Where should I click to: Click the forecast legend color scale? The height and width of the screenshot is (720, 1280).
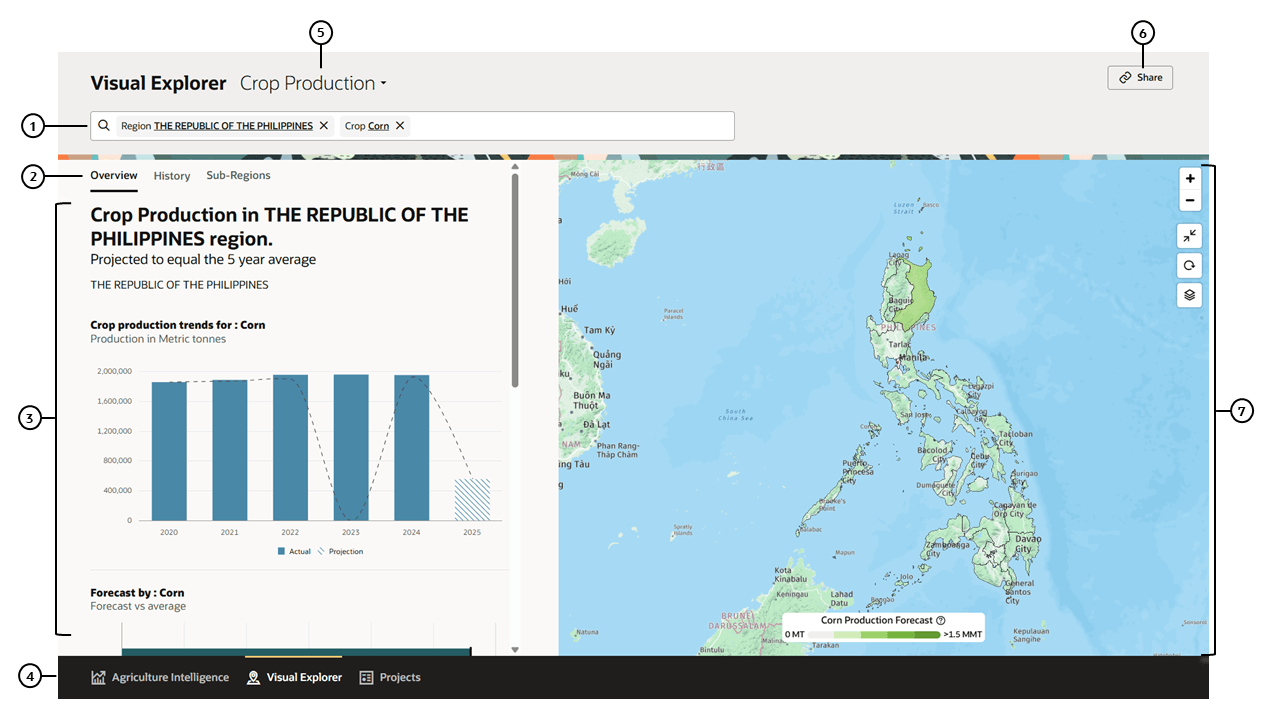coord(873,634)
